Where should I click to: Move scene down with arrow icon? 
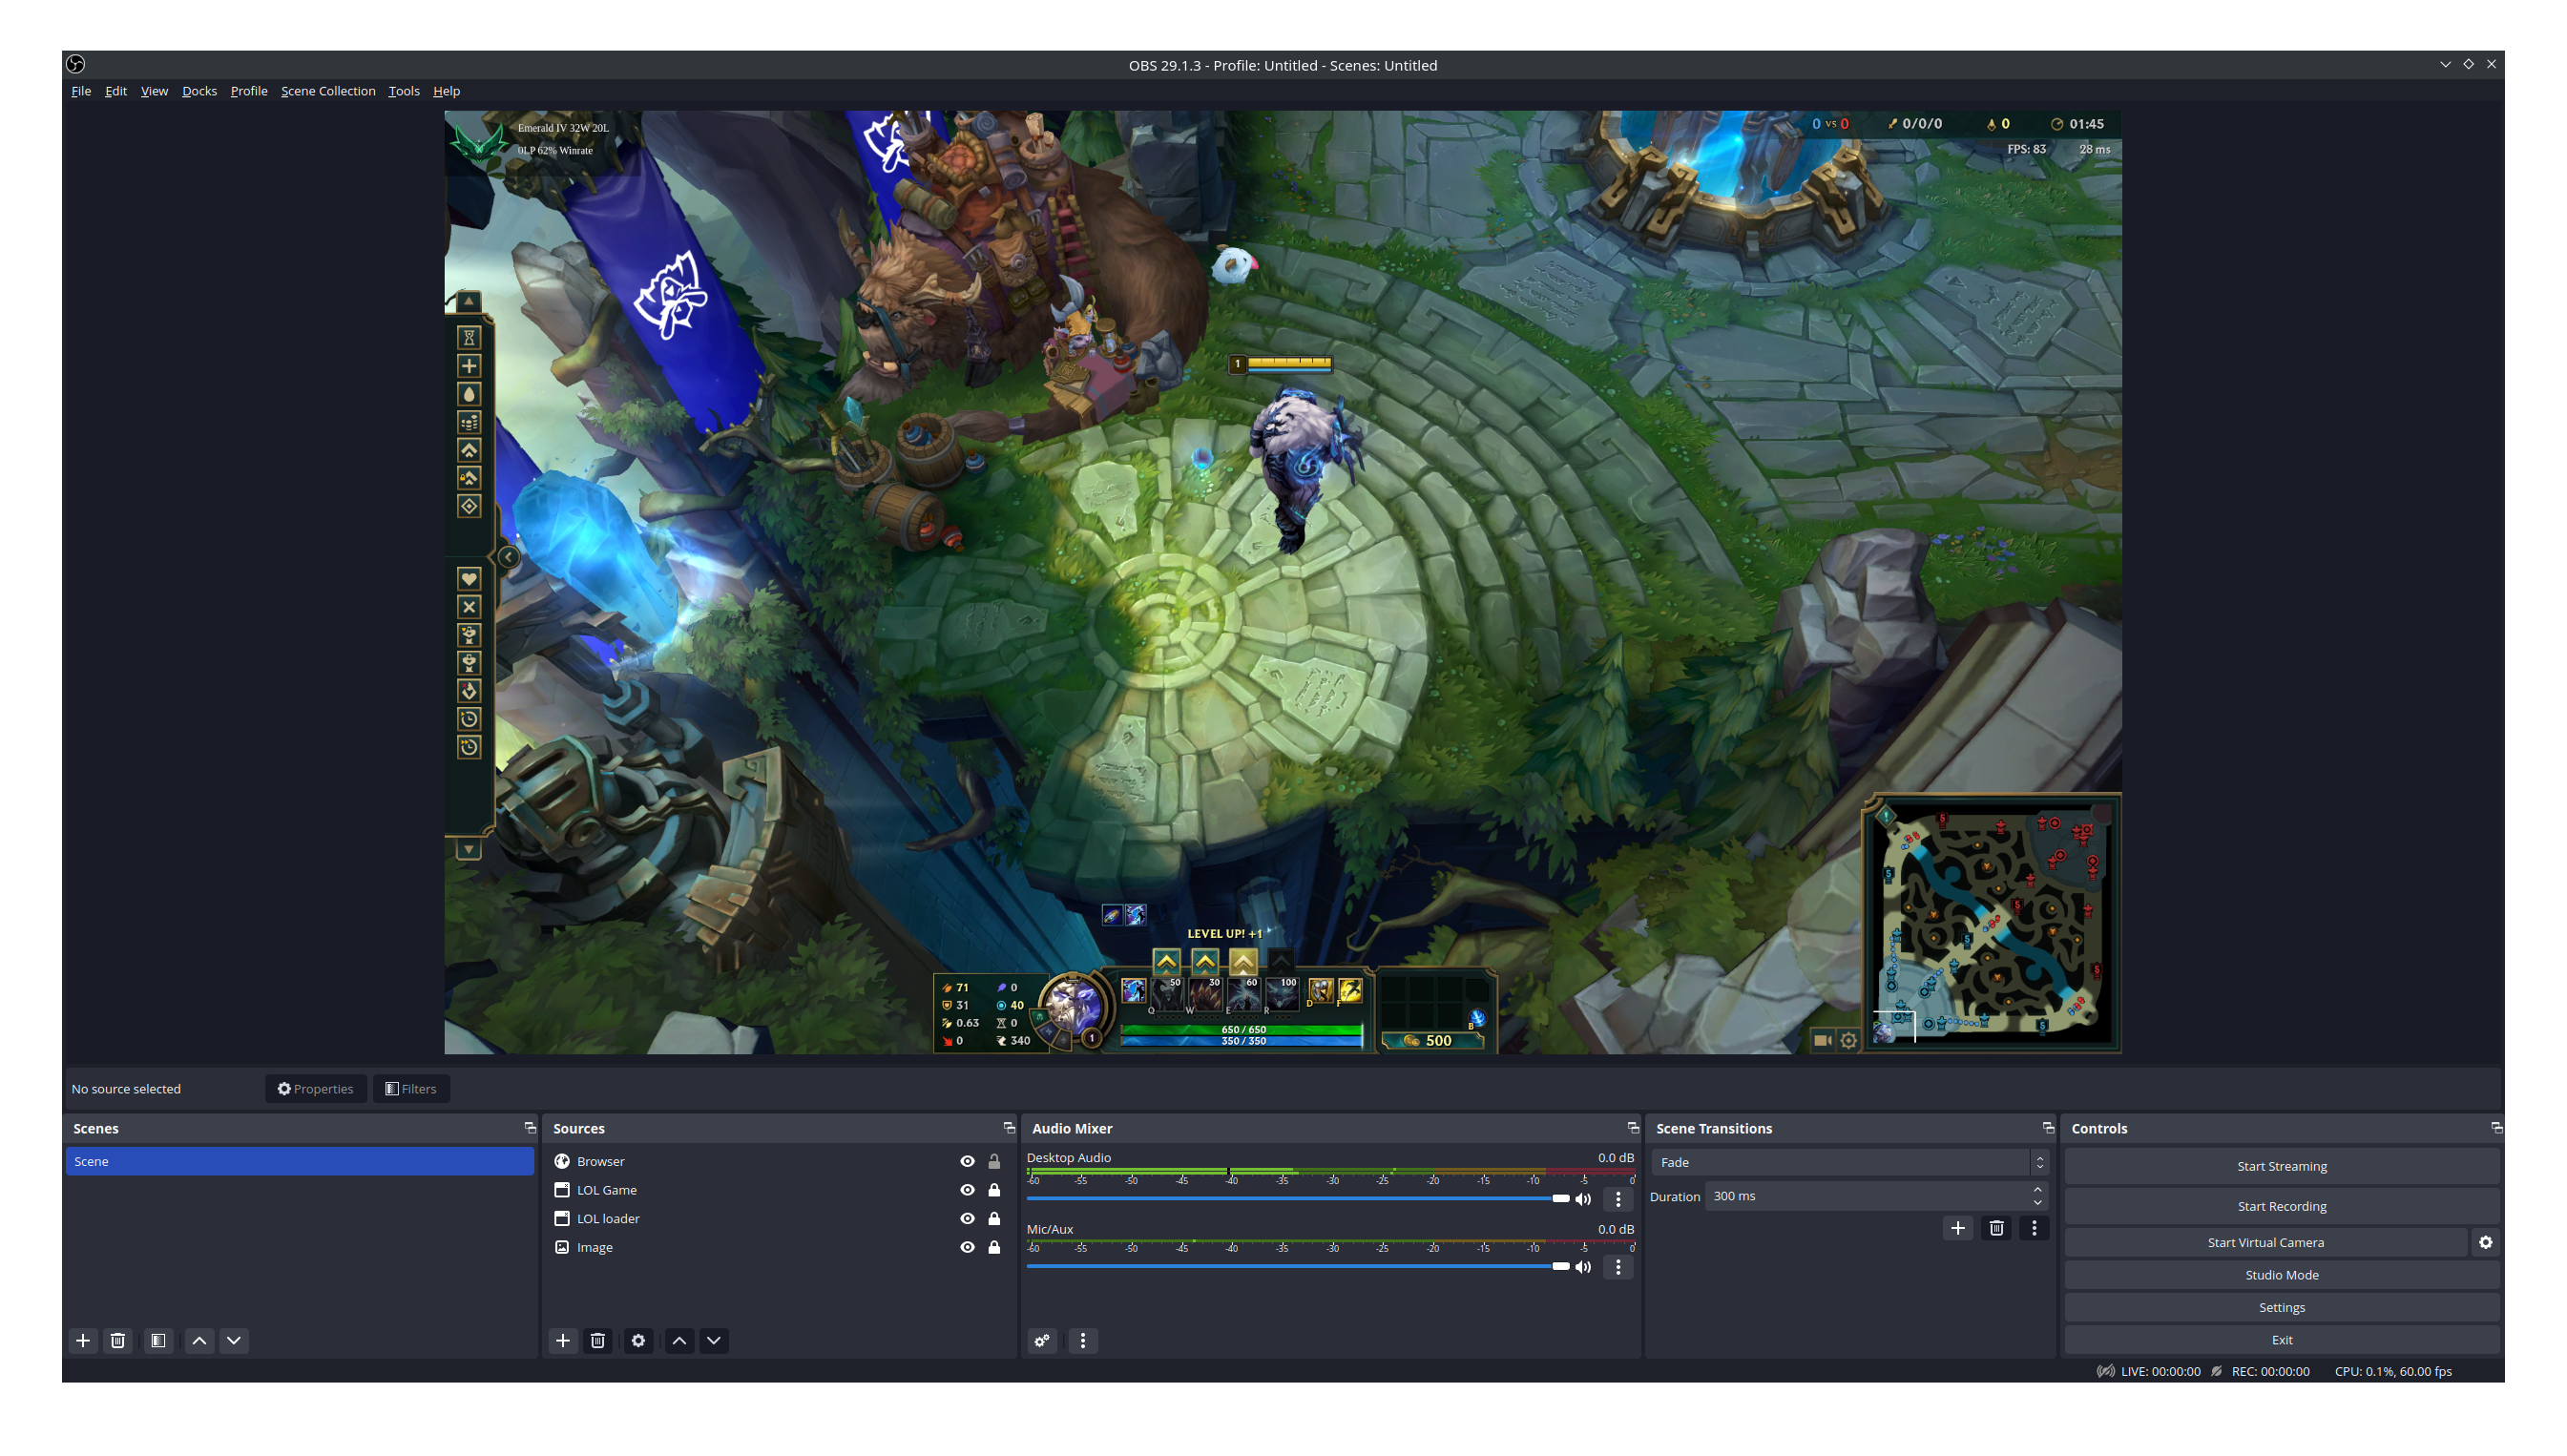point(234,1340)
